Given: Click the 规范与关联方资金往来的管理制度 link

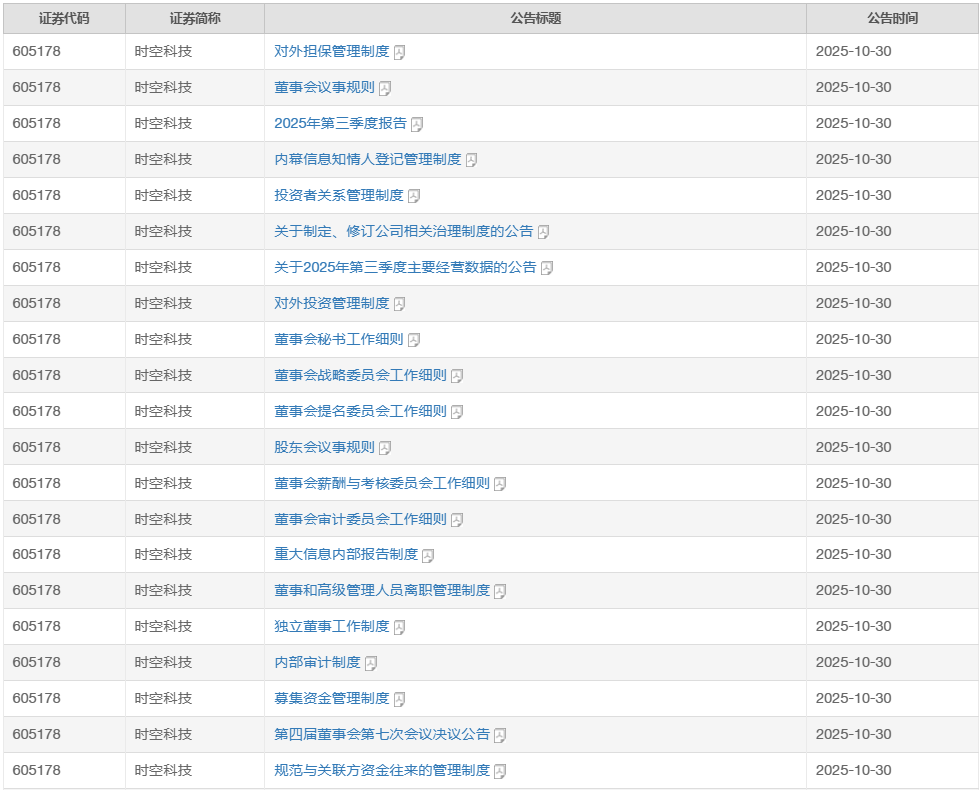Looking at the screenshot, I should click(382, 770).
